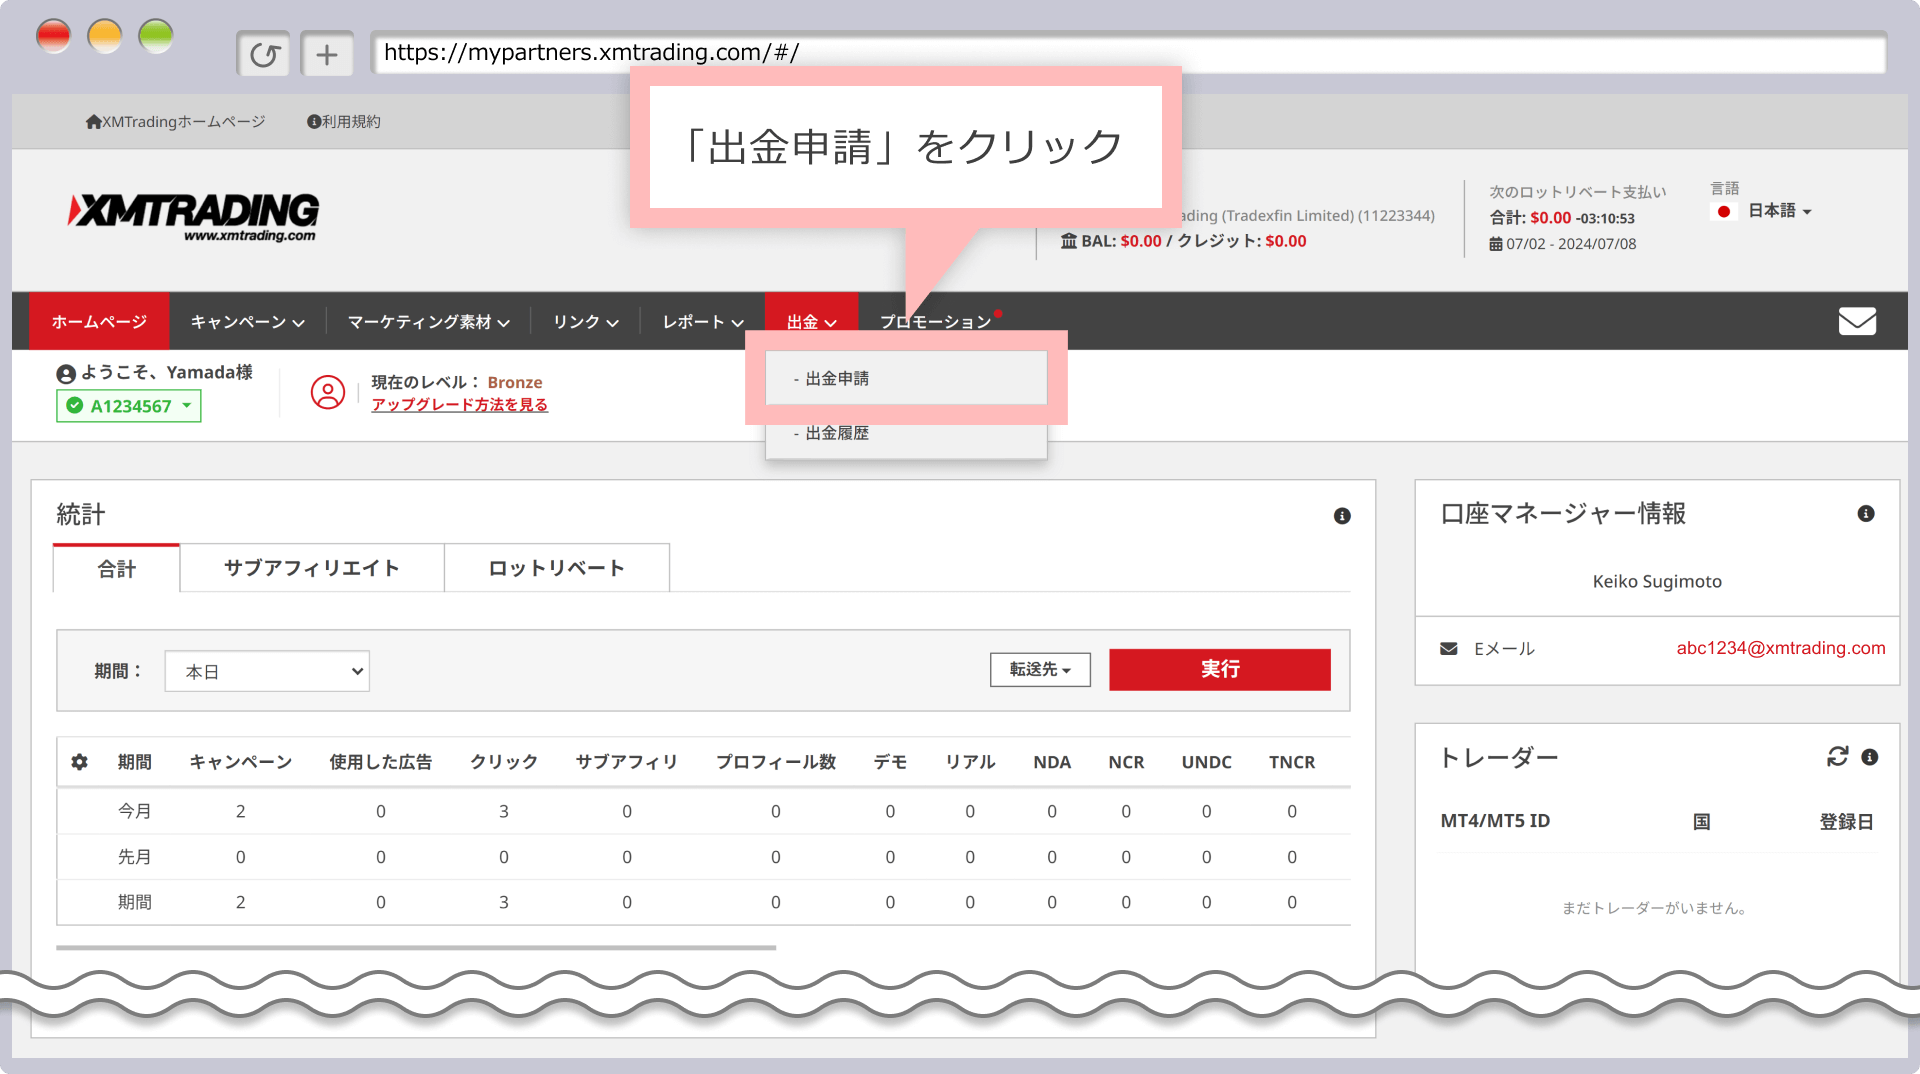
Task: Refresh the トレーダー panel
Action: pyautogui.click(x=1837, y=757)
